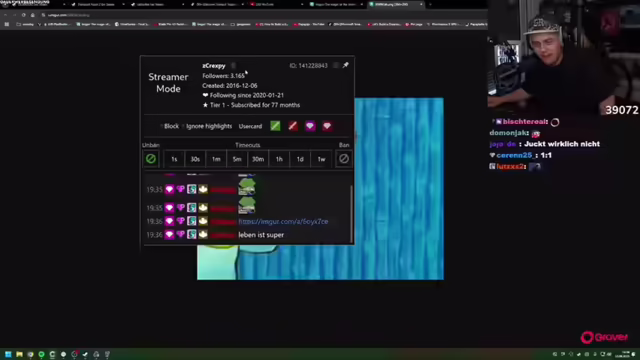Go back with the browser back arrow
This screenshot has width=640, height=360.
[x=5, y=15]
